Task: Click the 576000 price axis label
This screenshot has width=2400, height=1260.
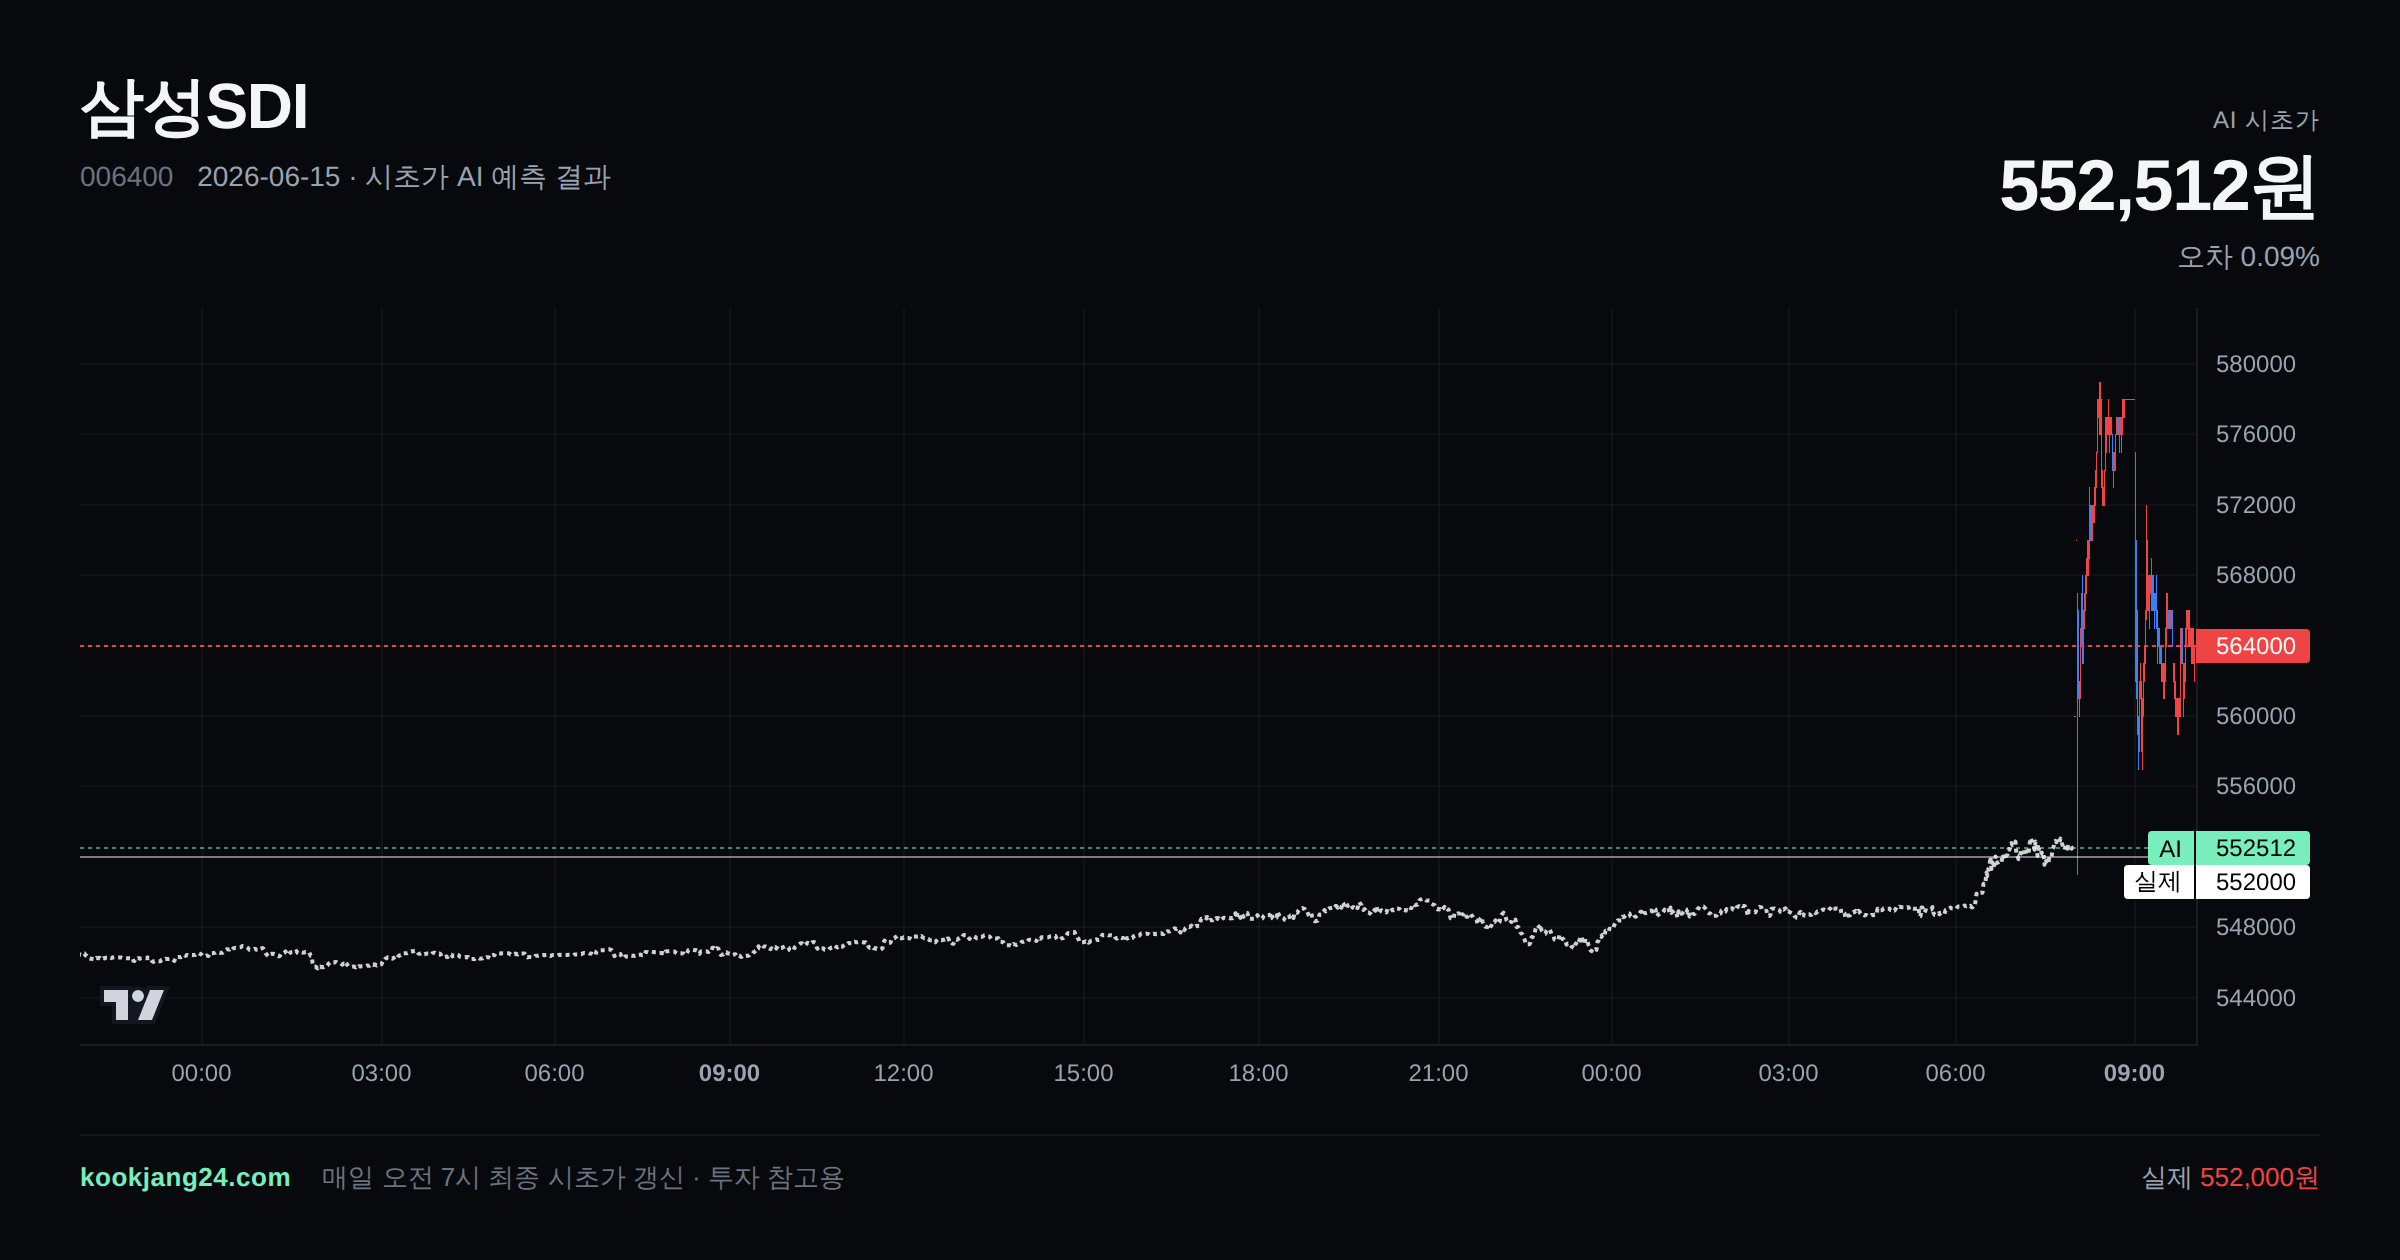Action: coord(2255,434)
